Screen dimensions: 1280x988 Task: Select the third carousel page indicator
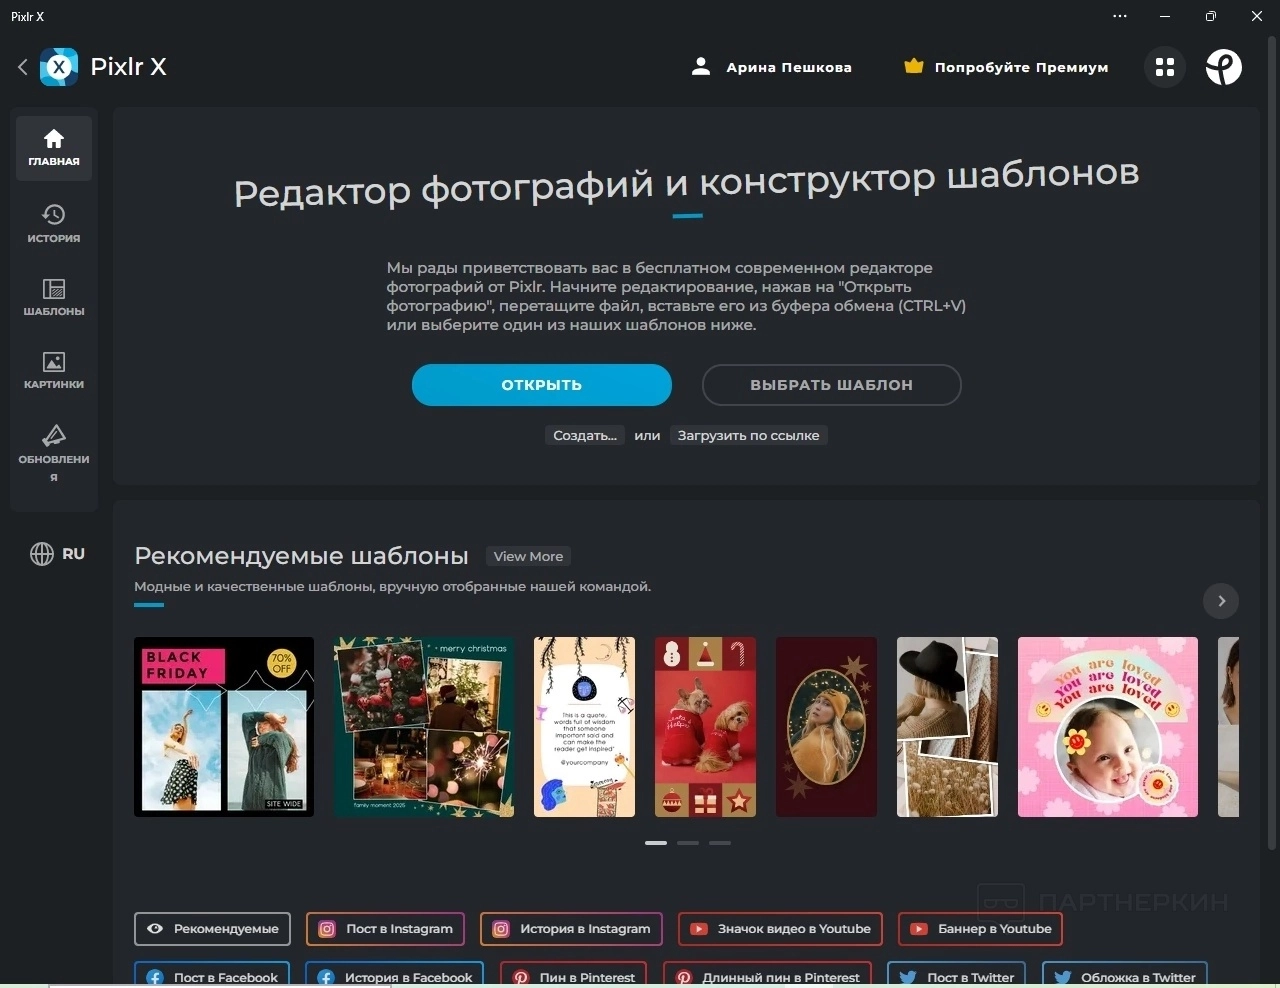pos(720,843)
